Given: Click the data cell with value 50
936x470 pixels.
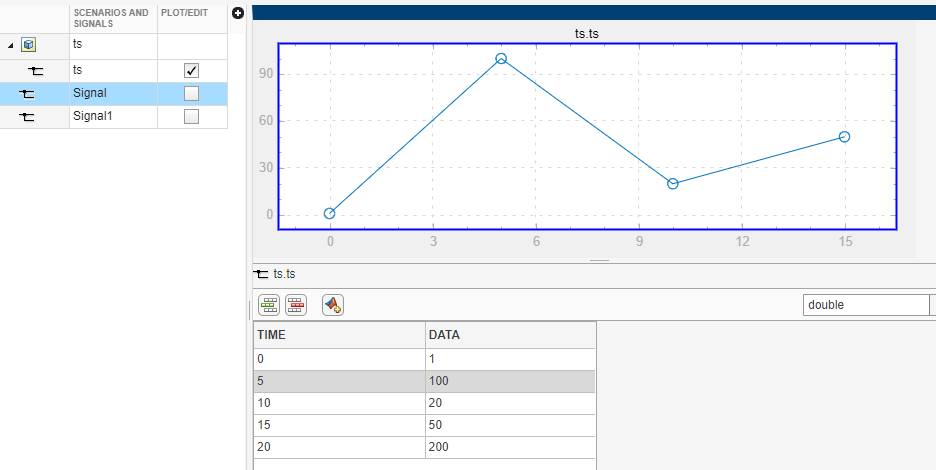Looking at the screenshot, I should 510,425.
